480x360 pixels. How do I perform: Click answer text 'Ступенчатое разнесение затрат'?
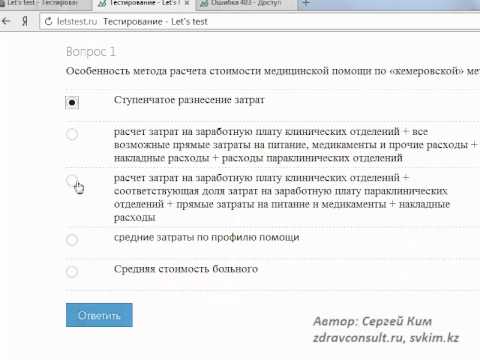coord(189,100)
